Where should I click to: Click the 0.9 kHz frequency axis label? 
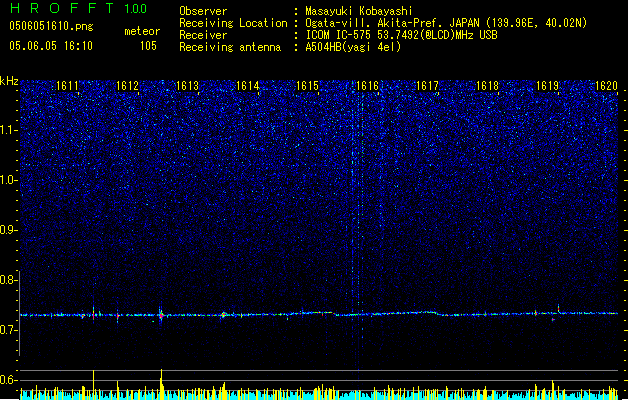[8, 230]
